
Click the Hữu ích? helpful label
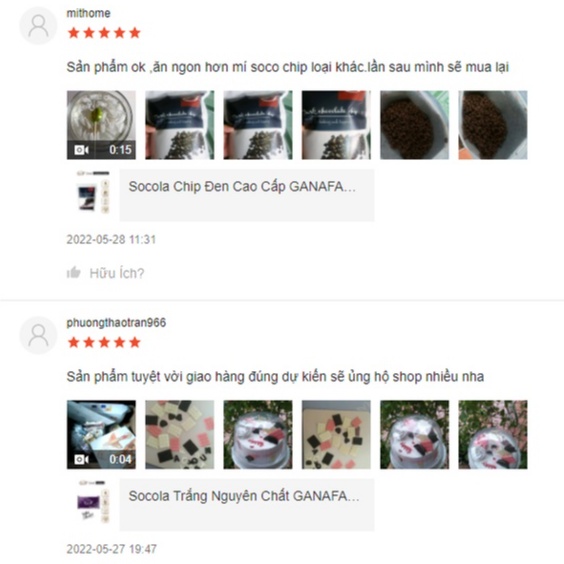click(x=117, y=273)
